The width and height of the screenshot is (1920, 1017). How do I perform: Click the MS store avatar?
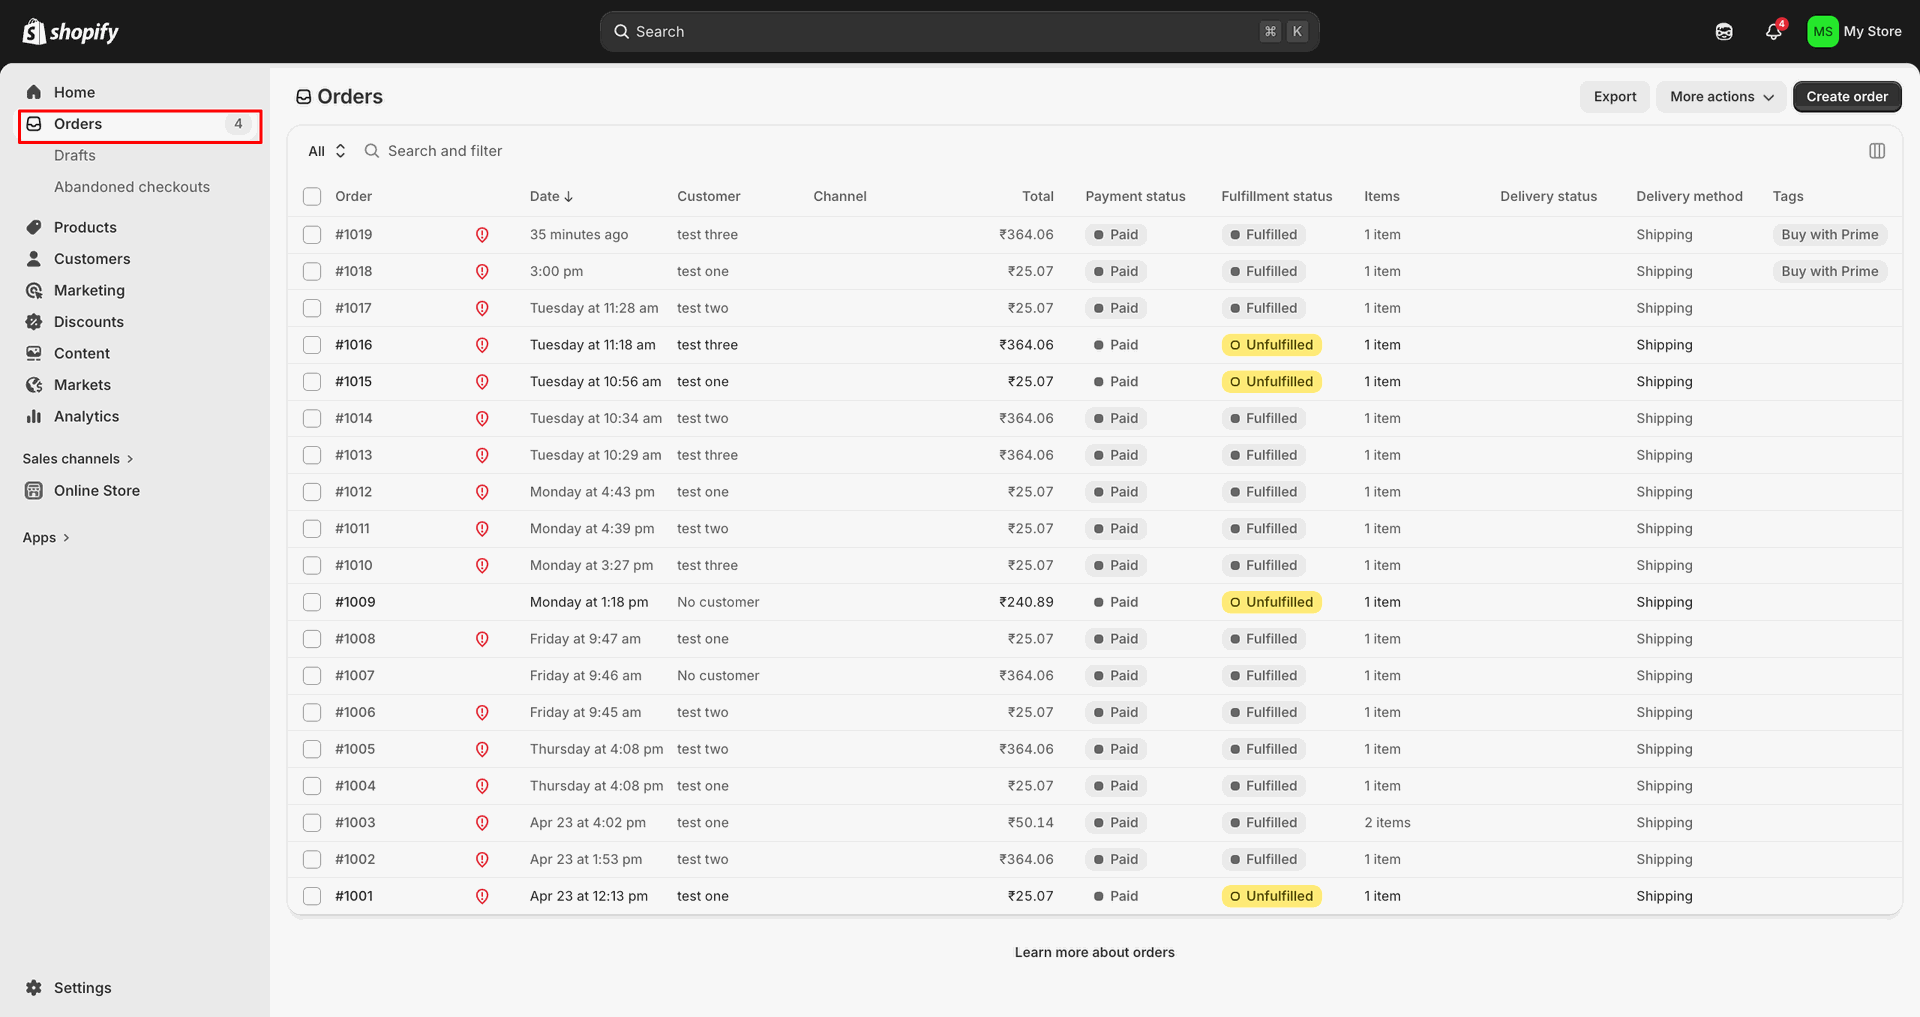[x=1822, y=31]
